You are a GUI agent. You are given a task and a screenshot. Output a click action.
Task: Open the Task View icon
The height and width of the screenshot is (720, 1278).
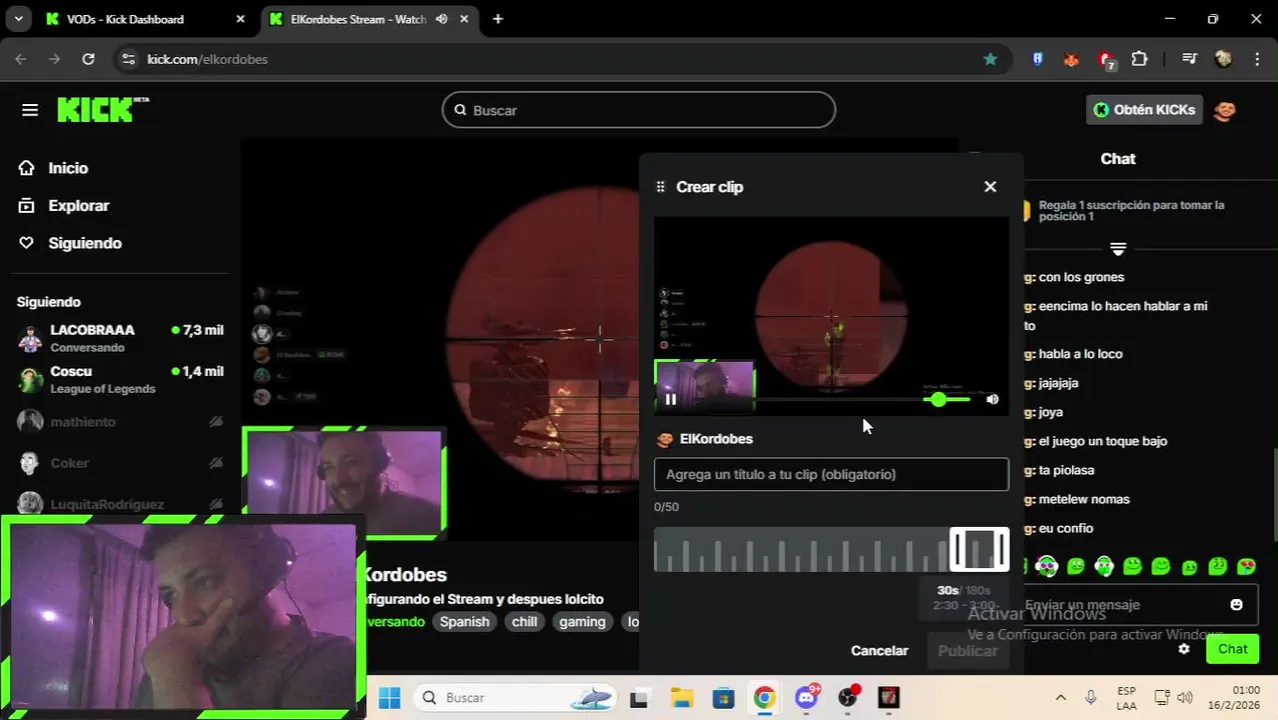coord(639,698)
